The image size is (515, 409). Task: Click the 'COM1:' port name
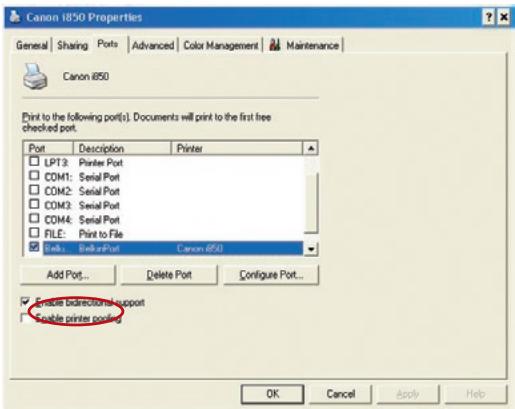point(58,177)
